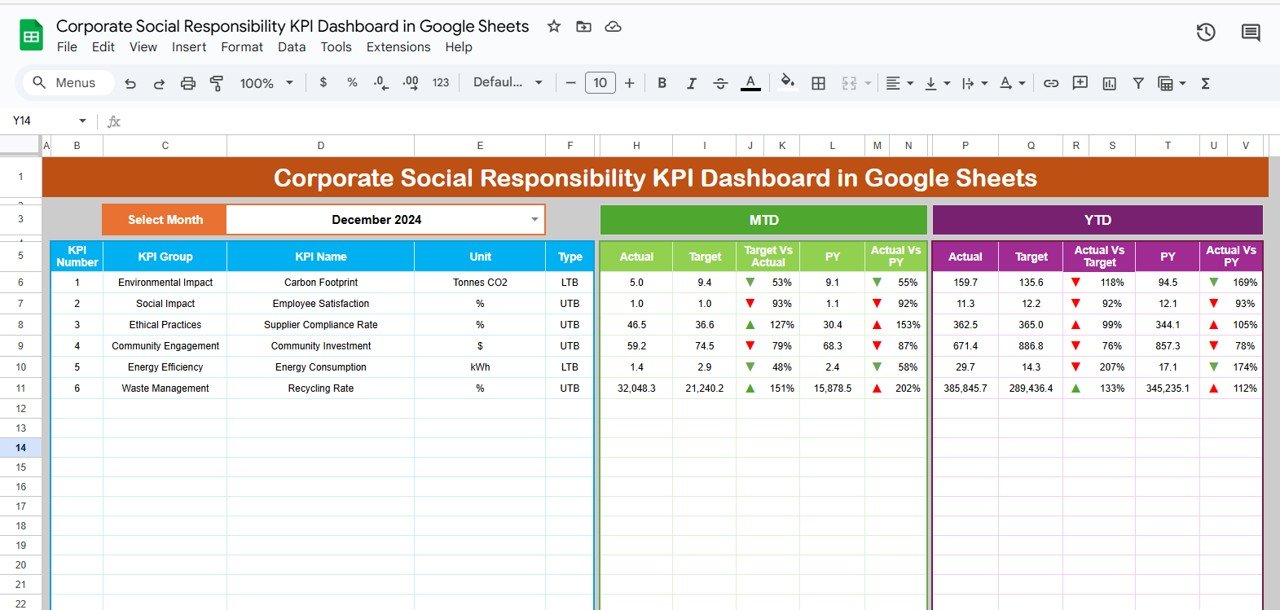The height and width of the screenshot is (610, 1280).
Task: Open the fill color paint bucket
Action: point(787,83)
